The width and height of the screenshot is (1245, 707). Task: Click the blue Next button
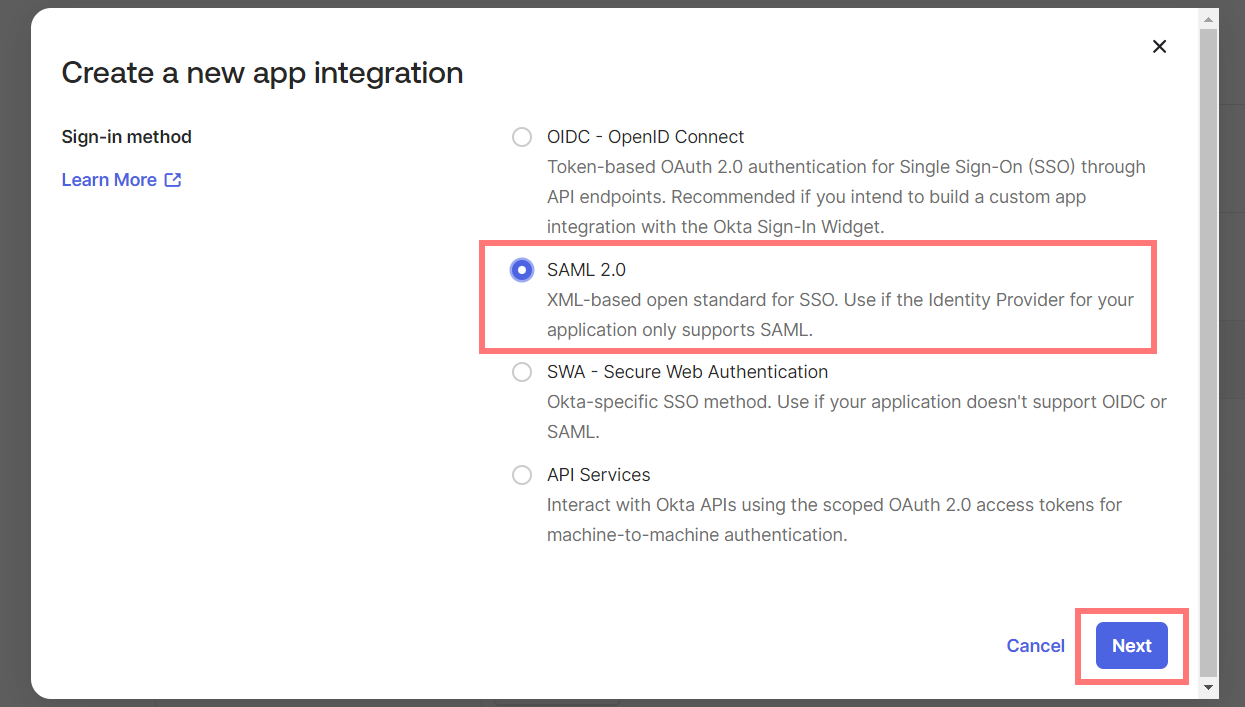point(1132,646)
